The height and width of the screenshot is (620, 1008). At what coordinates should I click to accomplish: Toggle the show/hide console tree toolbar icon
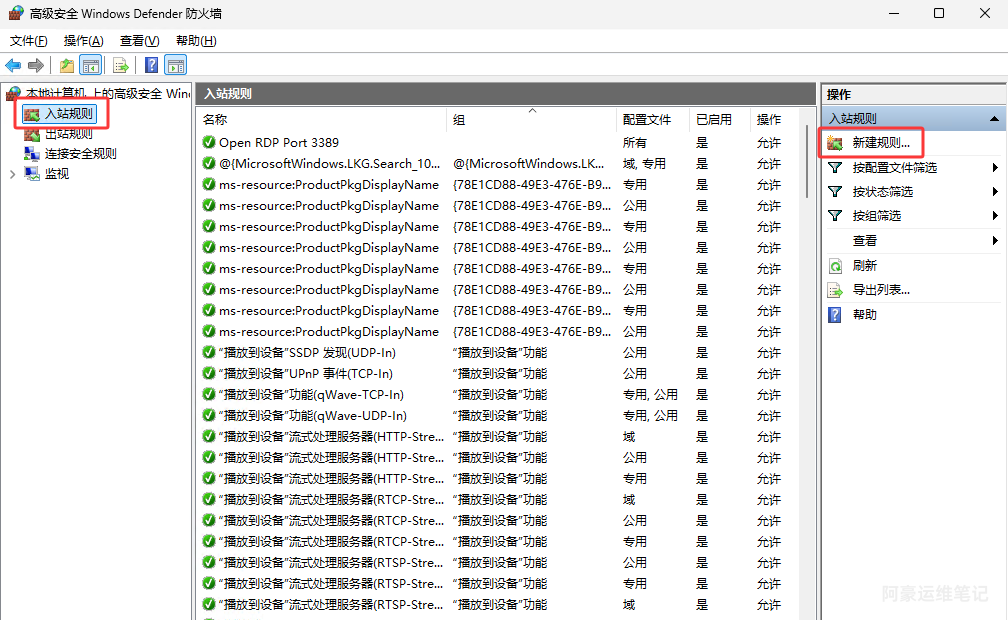coord(91,66)
